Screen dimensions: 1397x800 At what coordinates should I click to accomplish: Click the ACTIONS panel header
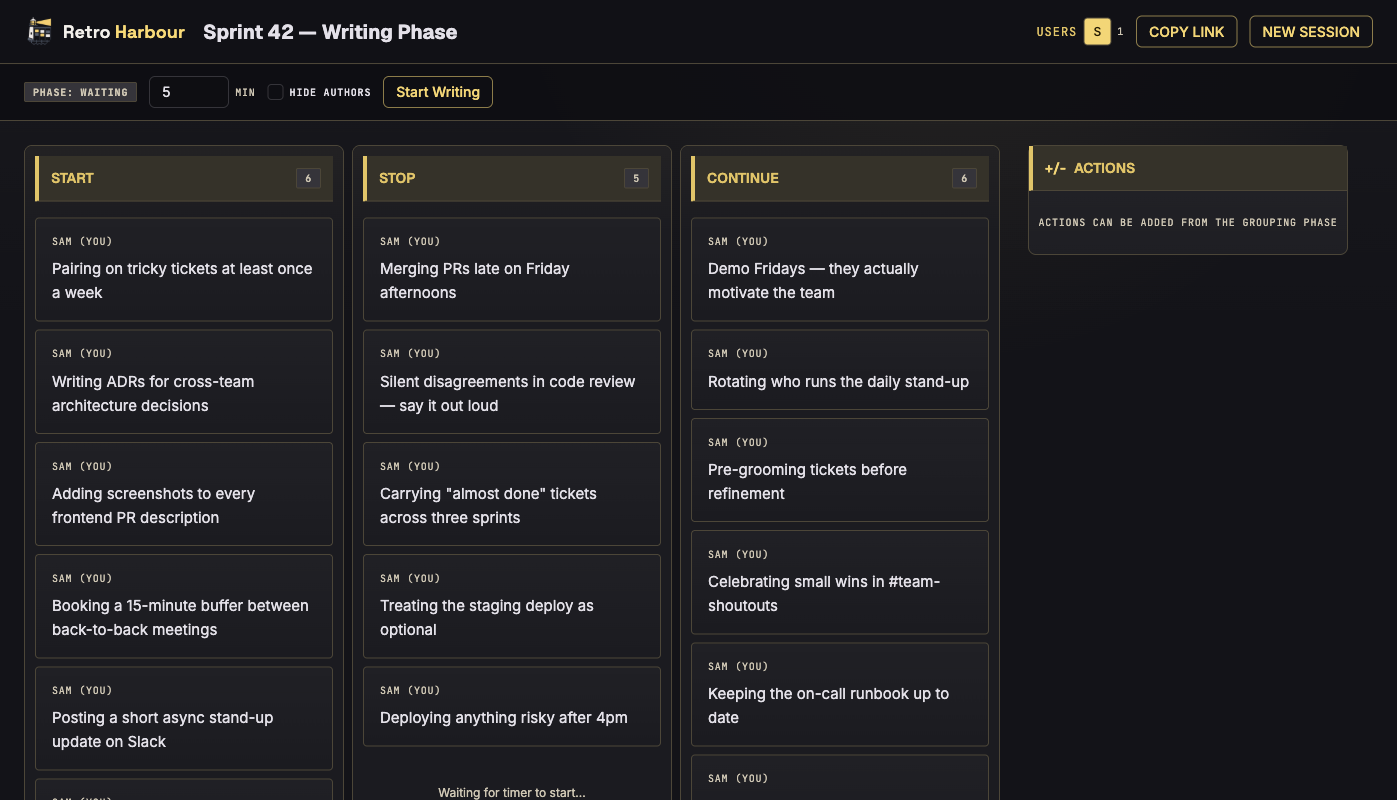(1188, 168)
